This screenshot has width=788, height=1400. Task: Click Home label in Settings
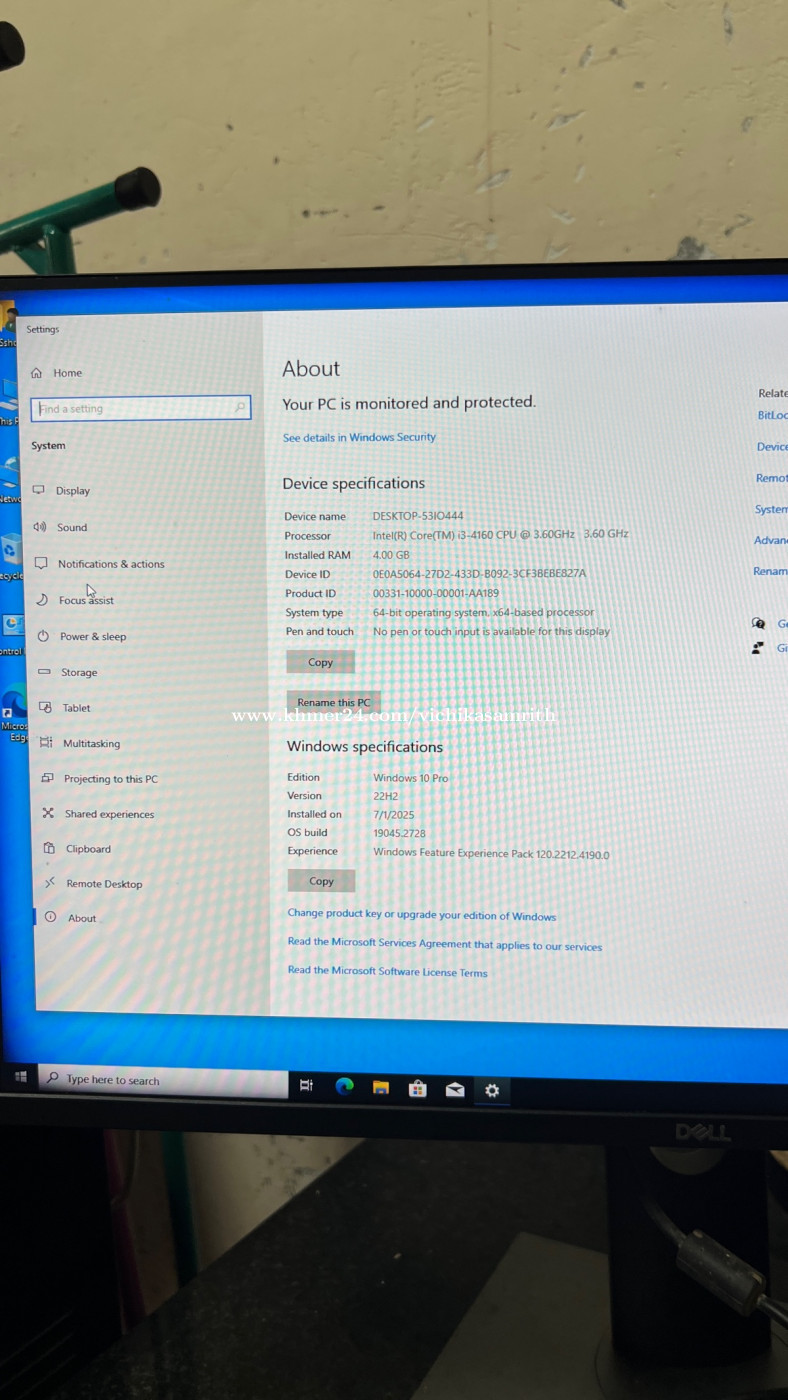[x=68, y=373]
